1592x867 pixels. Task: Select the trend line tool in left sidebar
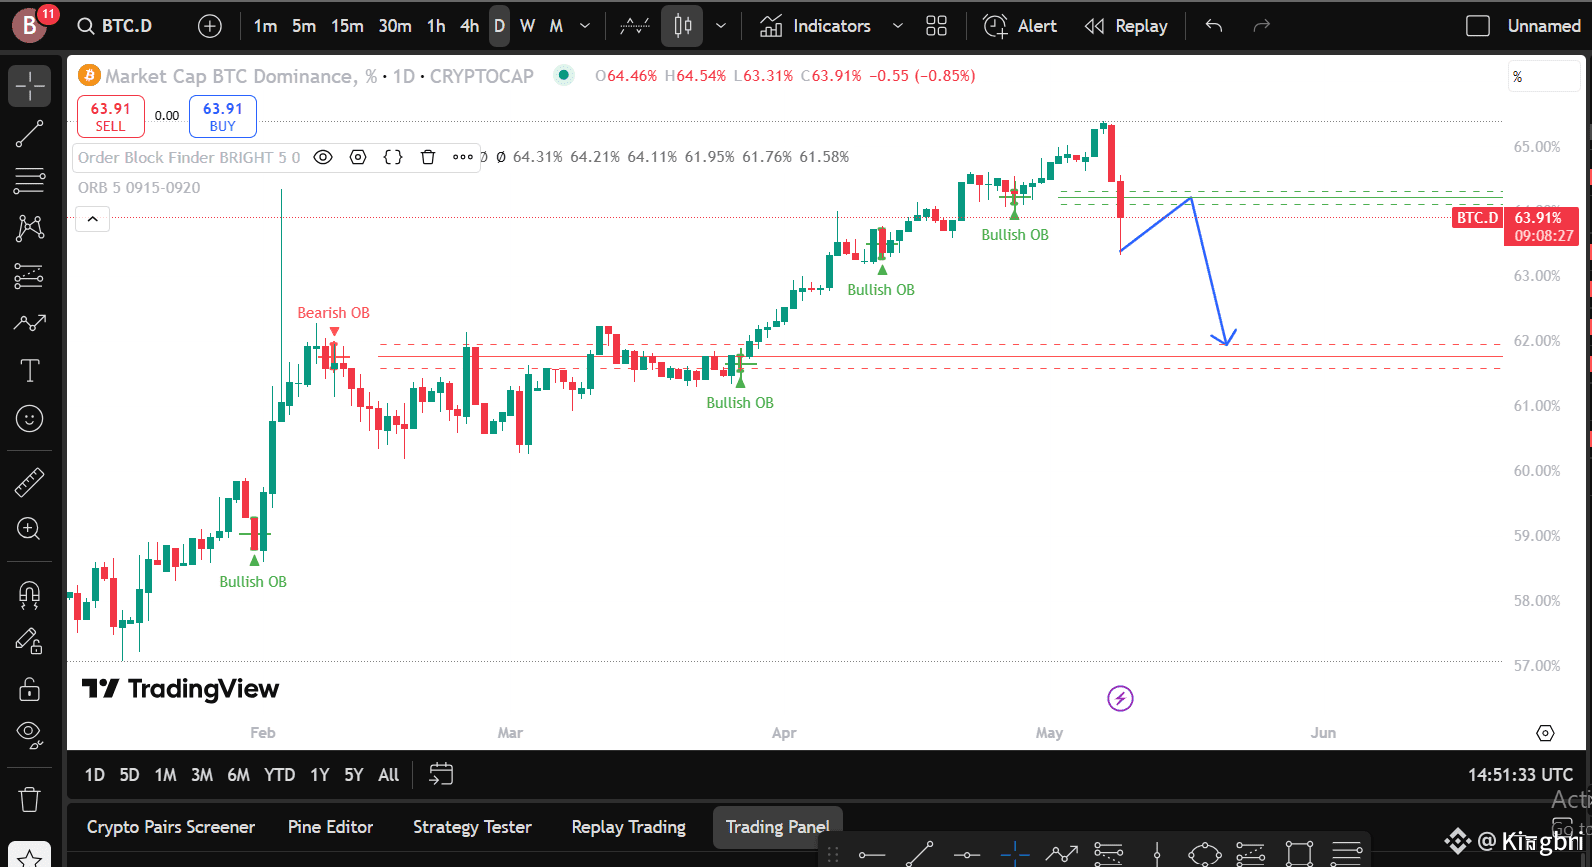tap(30, 134)
